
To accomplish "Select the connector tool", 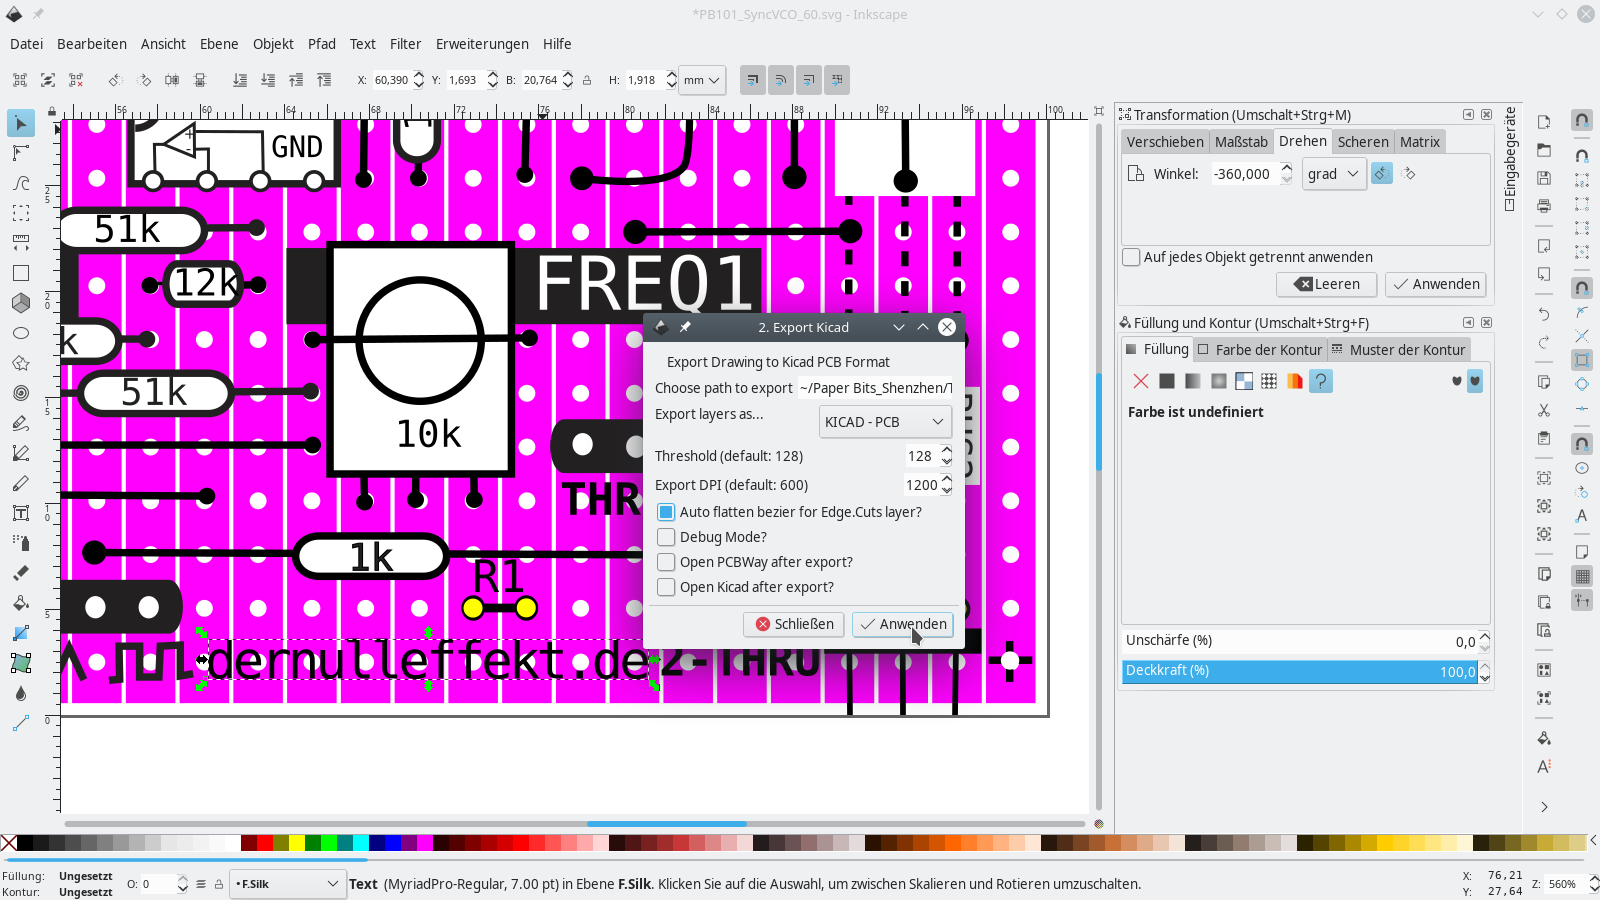I will click(20, 723).
